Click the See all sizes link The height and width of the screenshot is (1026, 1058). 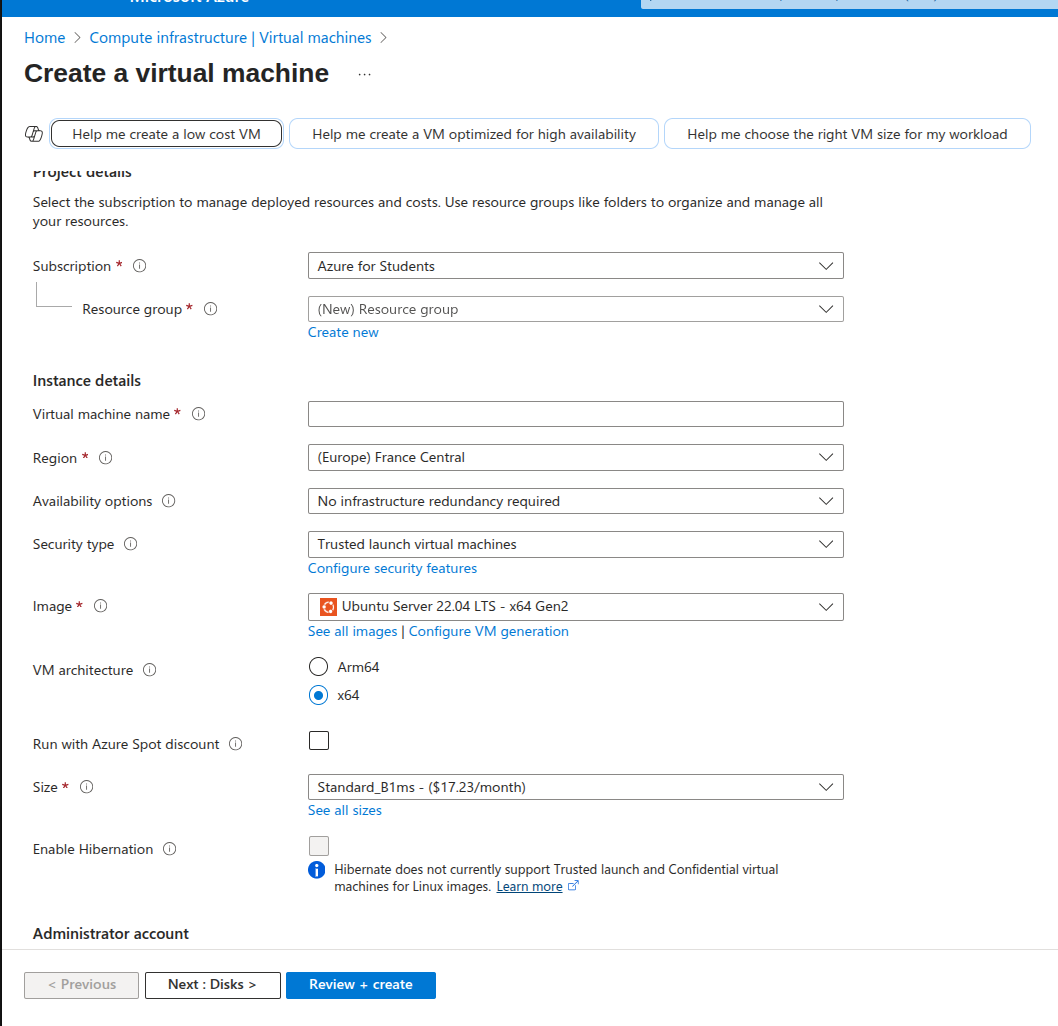pyautogui.click(x=345, y=810)
